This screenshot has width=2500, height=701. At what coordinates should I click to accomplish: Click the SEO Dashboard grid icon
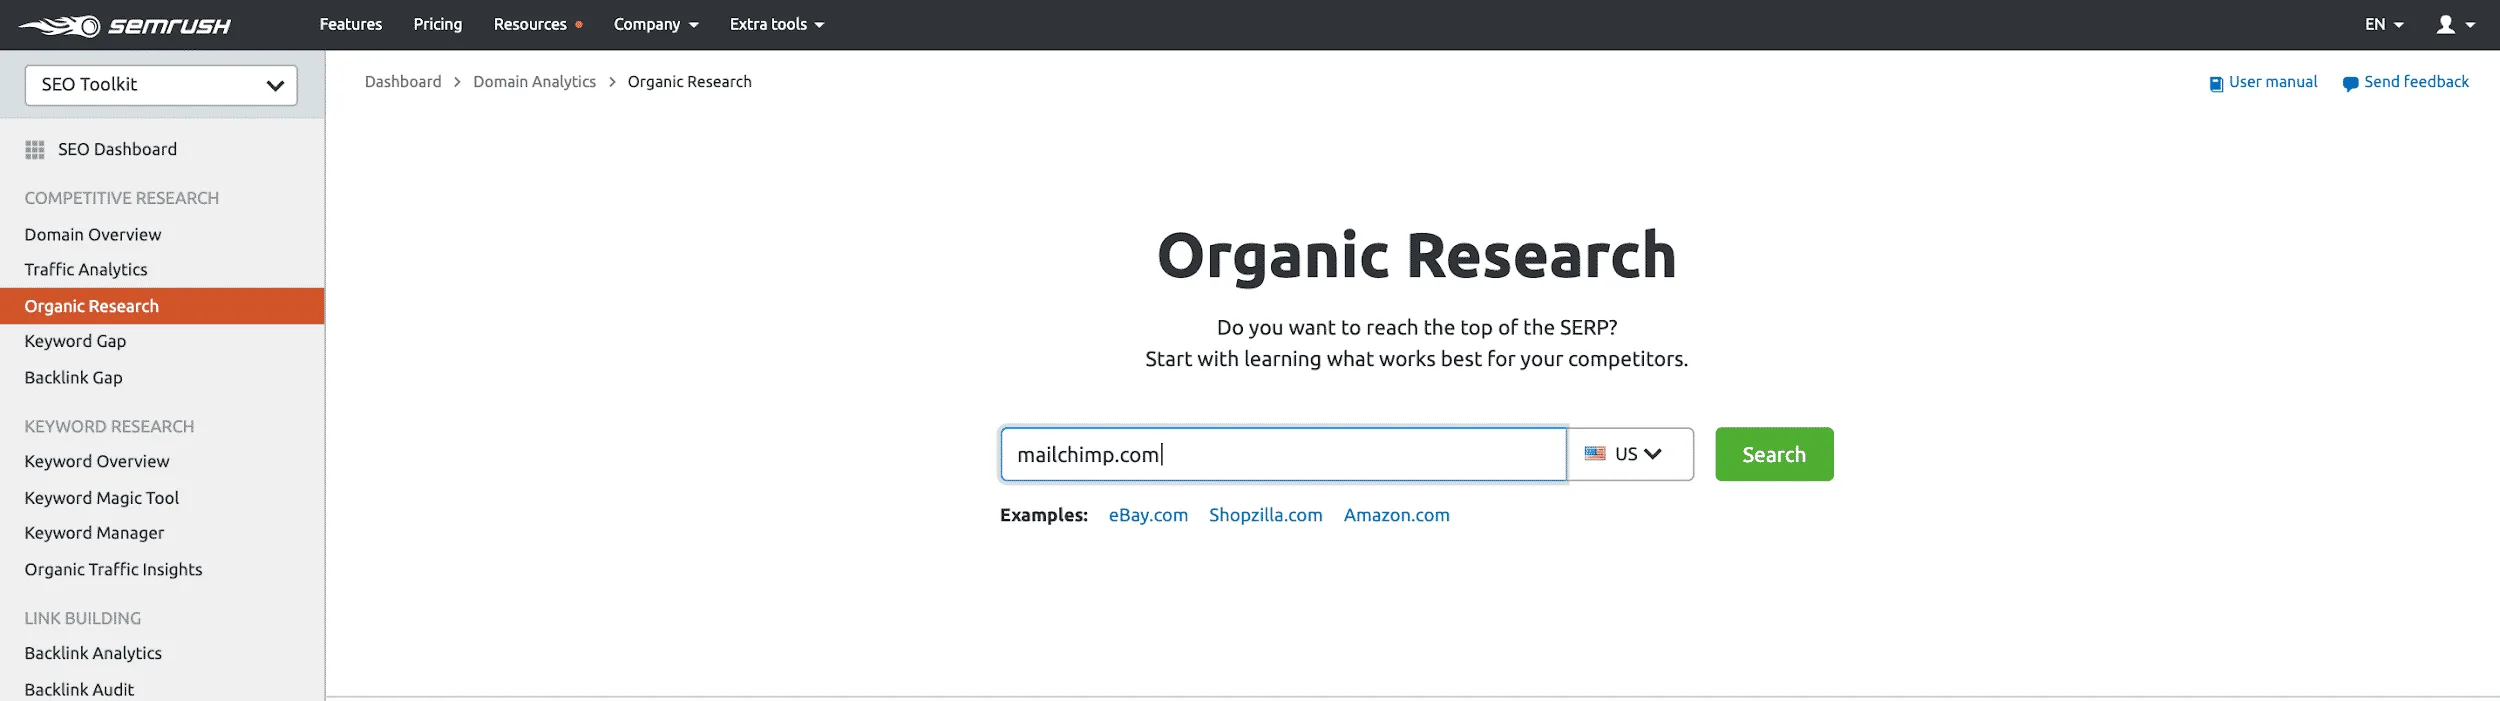(x=35, y=150)
